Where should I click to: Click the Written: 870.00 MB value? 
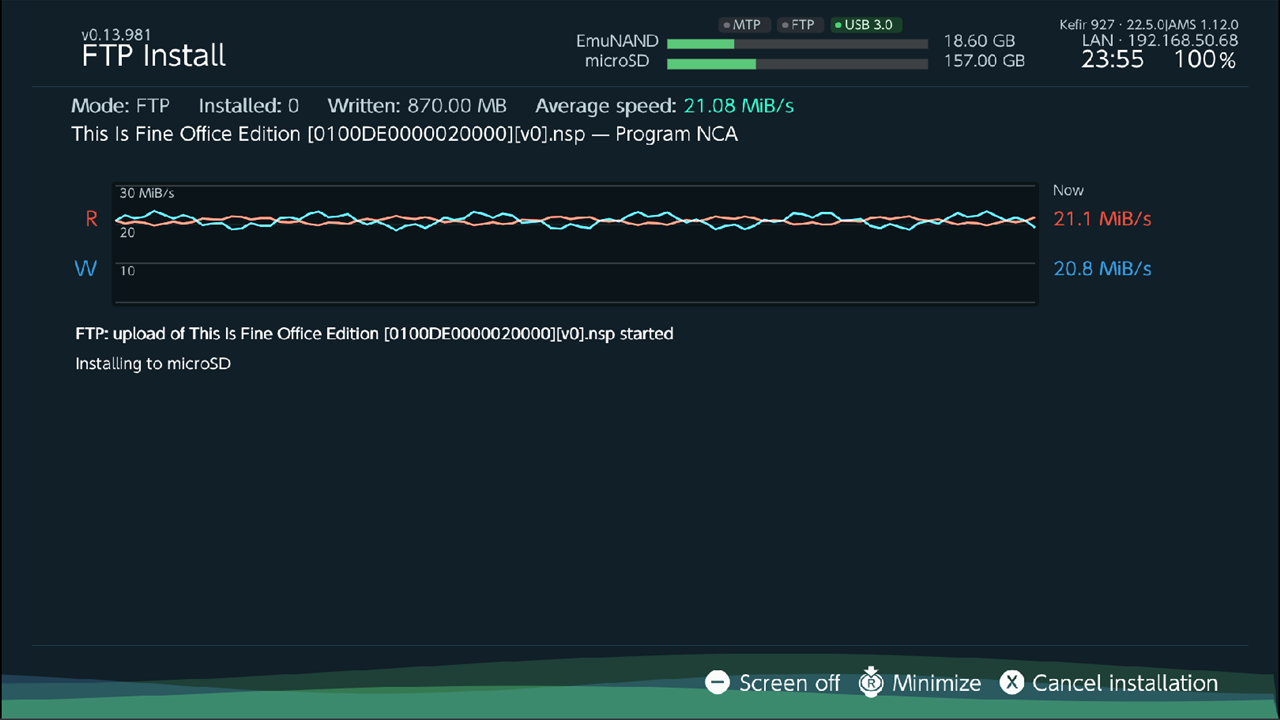[x=417, y=106]
